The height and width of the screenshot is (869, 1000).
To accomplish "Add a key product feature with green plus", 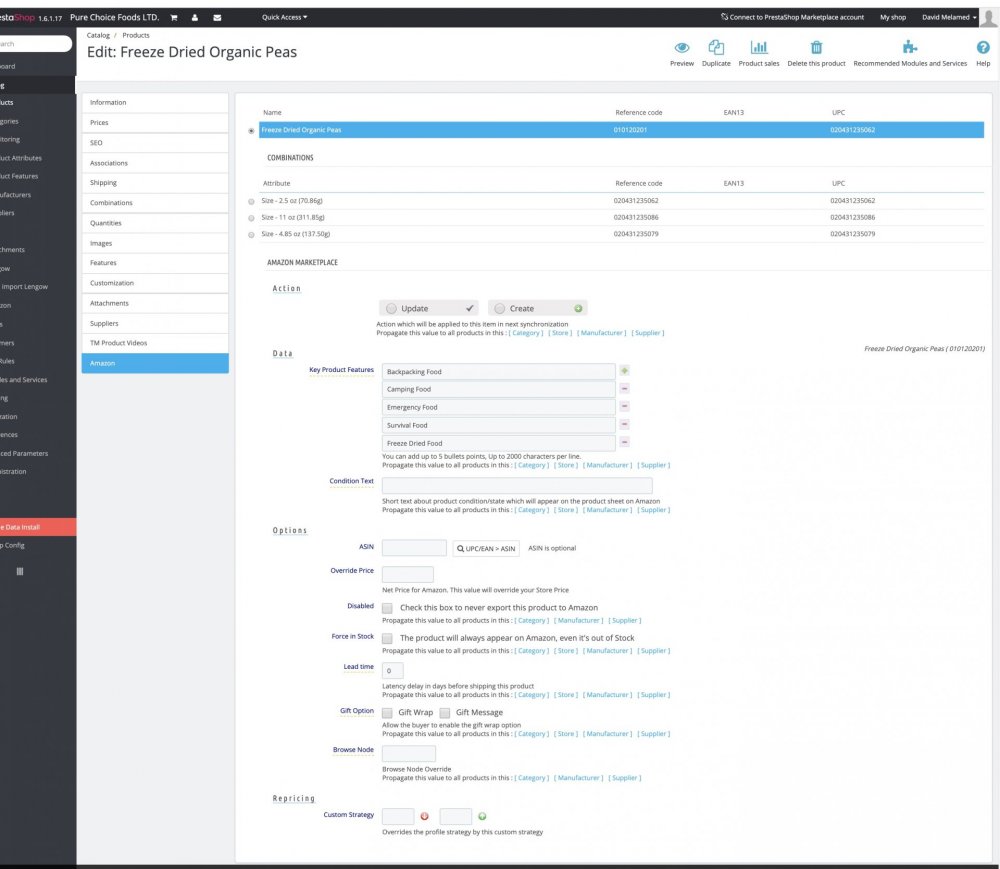I will point(624,370).
